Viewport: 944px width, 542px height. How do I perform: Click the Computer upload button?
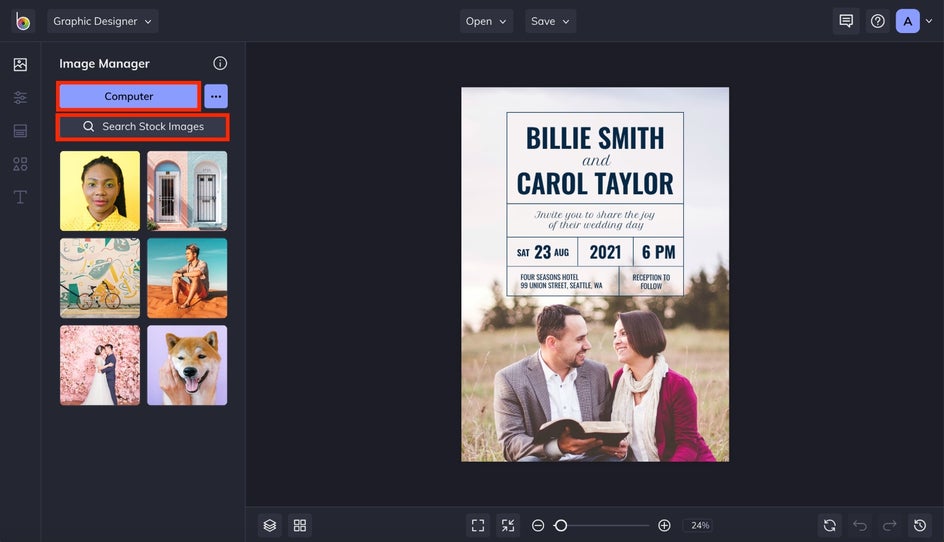pyautogui.click(x=129, y=96)
